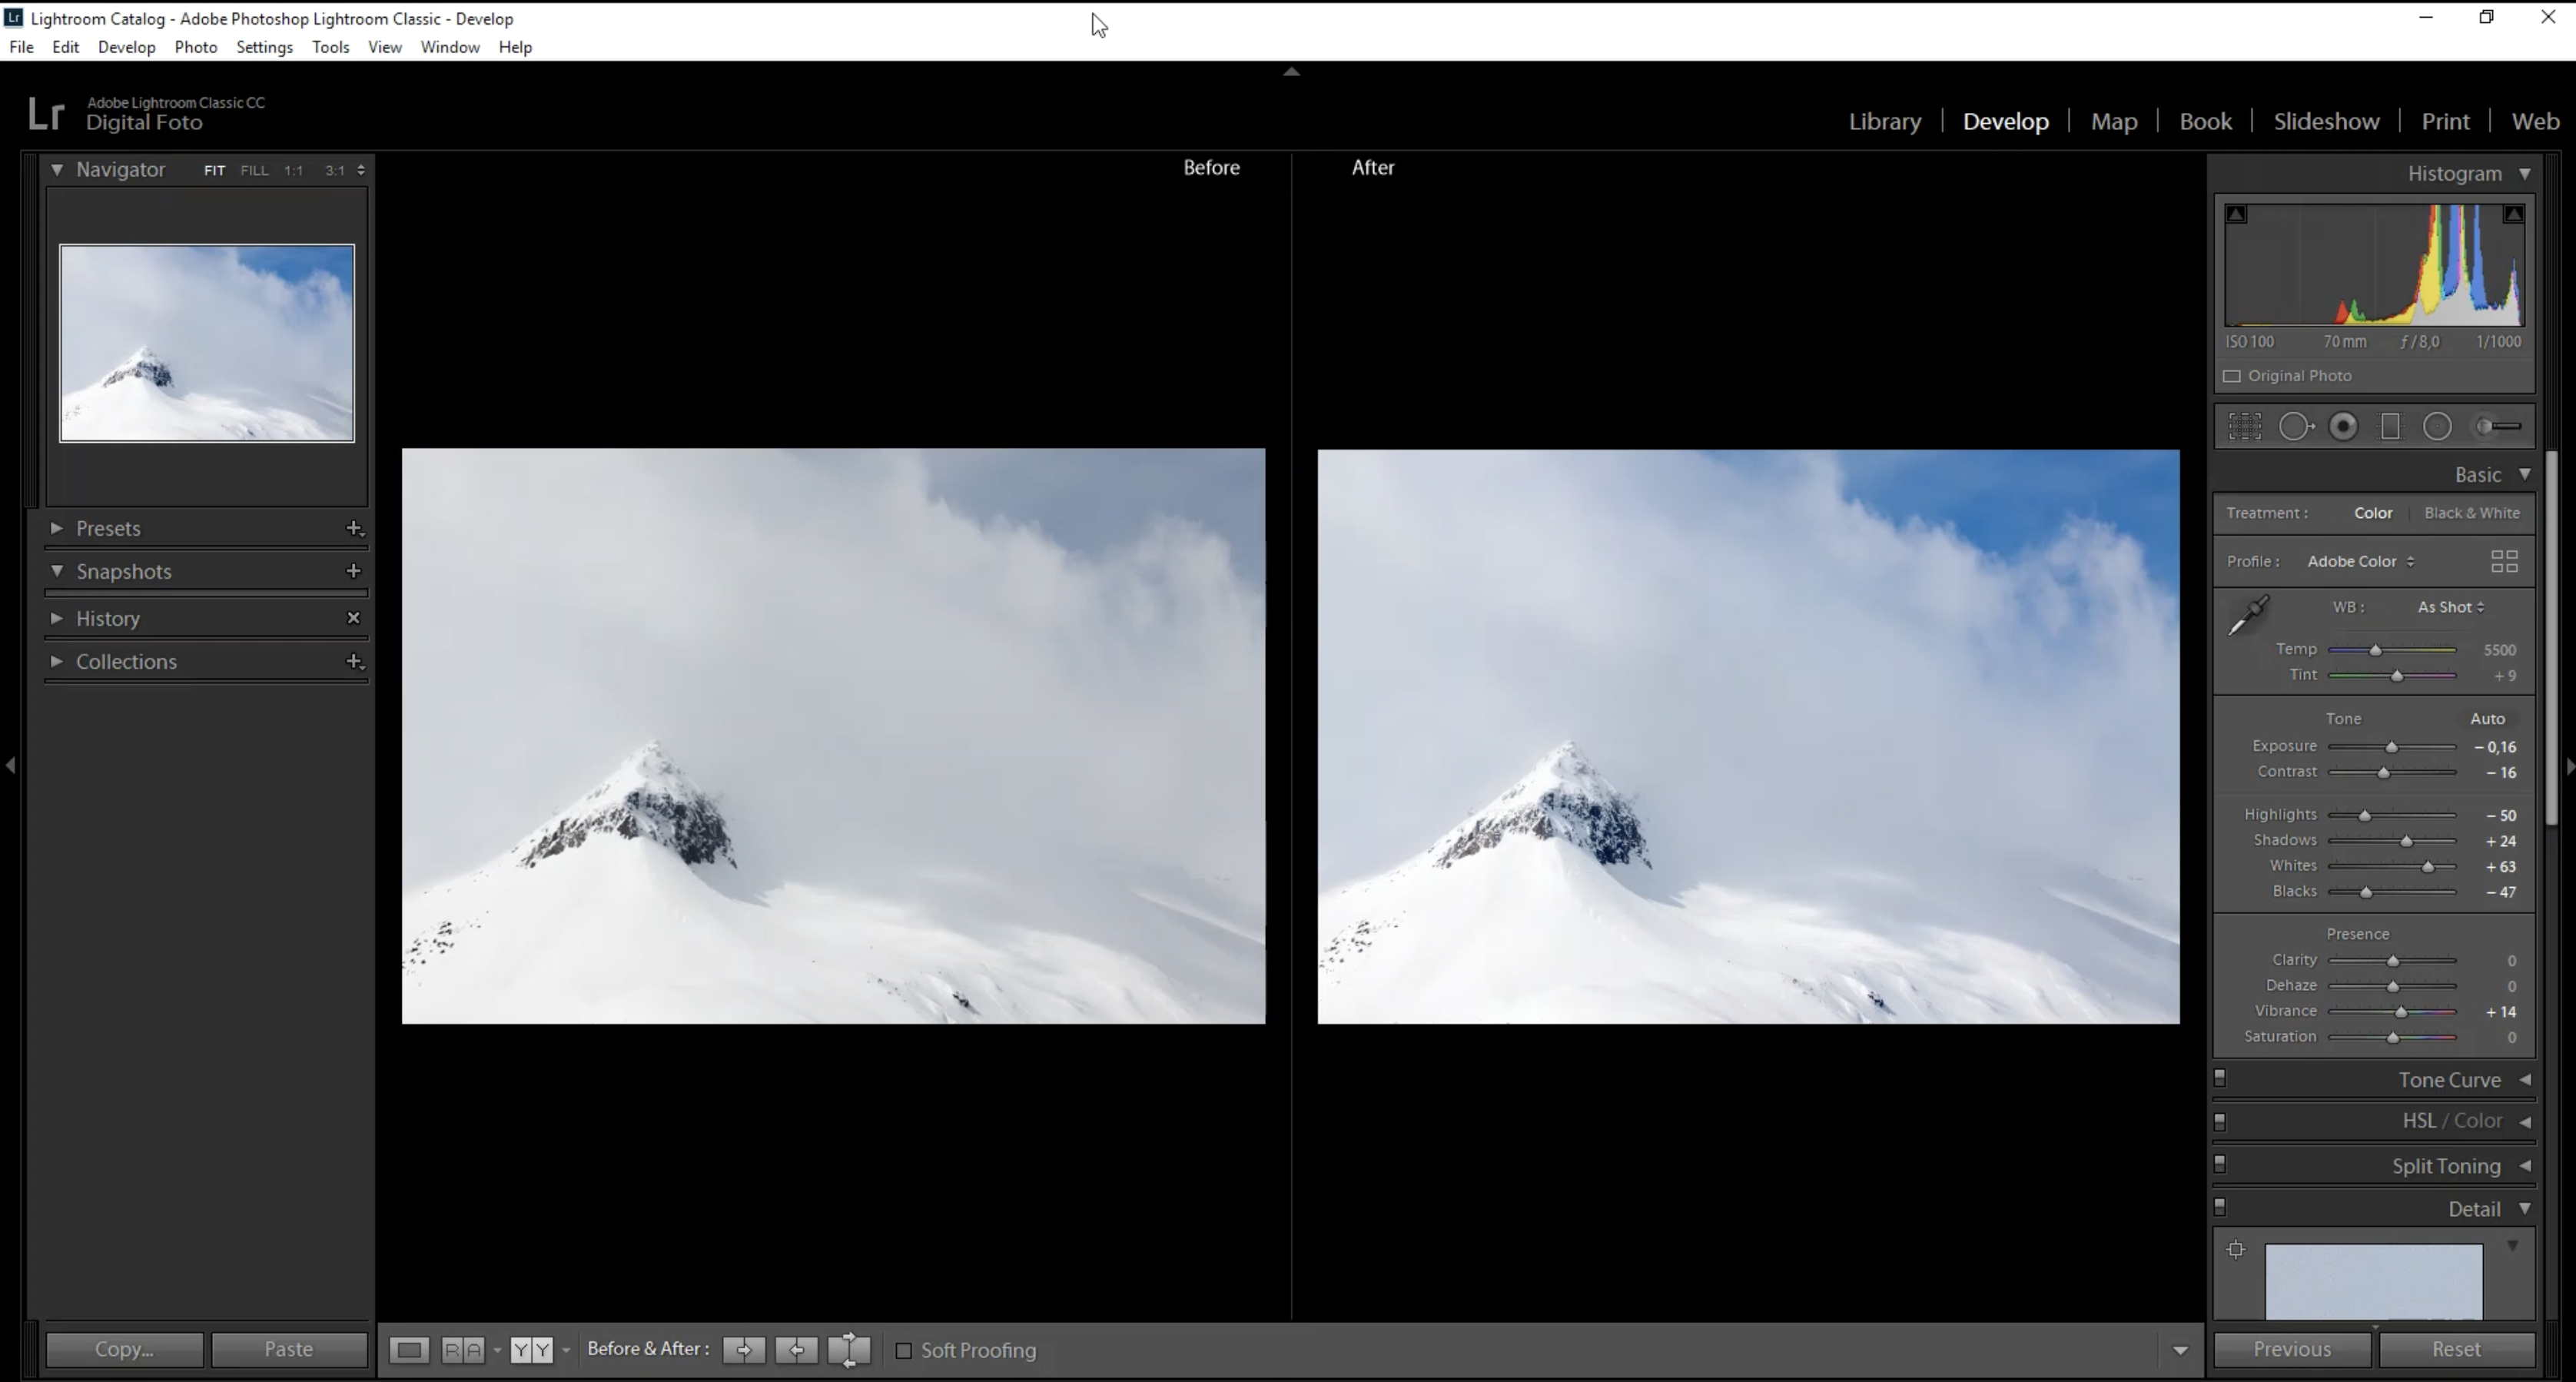The width and height of the screenshot is (2576, 1382).
Task: Open the WB As Shot dropdown
Action: [2450, 607]
